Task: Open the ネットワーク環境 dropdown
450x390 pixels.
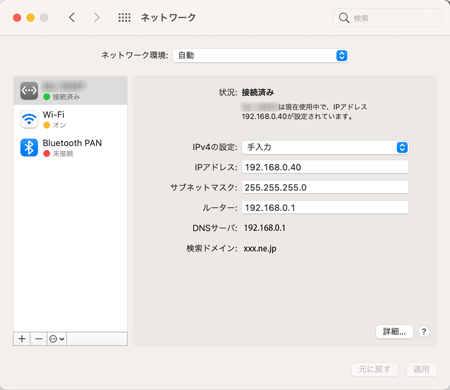Action: point(260,55)
